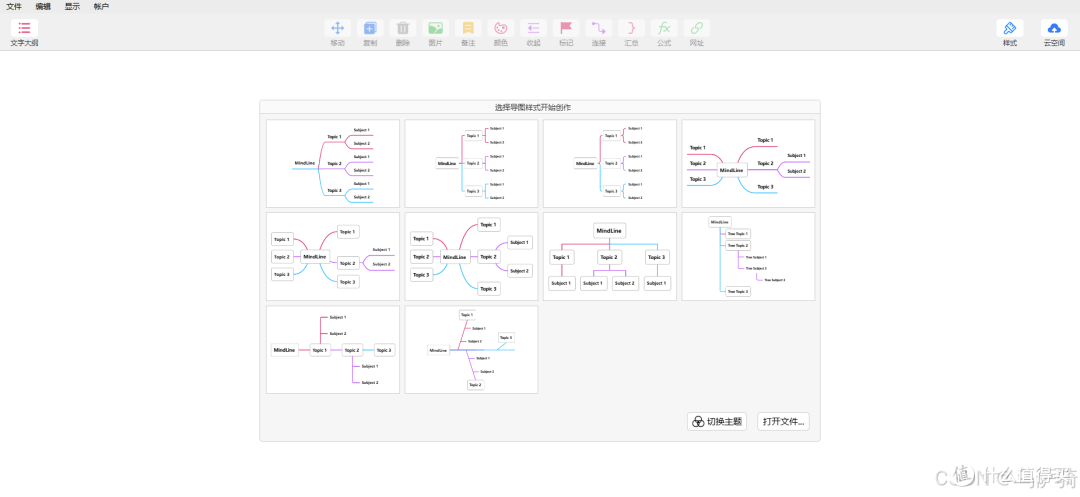Click the 复制 copy icon
Image resolution: width=1080 pixels, height=497 pixels.
(370, 28)
